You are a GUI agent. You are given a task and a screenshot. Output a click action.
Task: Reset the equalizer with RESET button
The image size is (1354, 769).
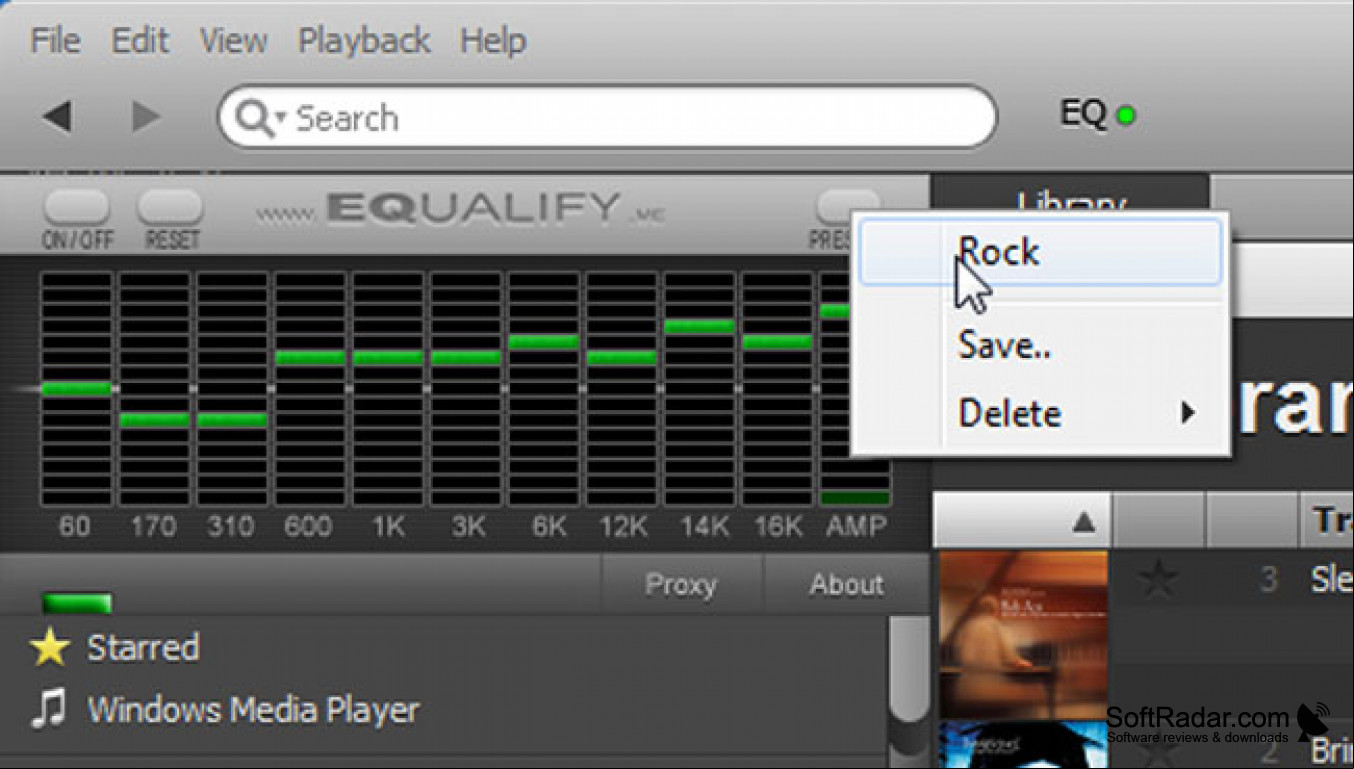click(170, 207)
